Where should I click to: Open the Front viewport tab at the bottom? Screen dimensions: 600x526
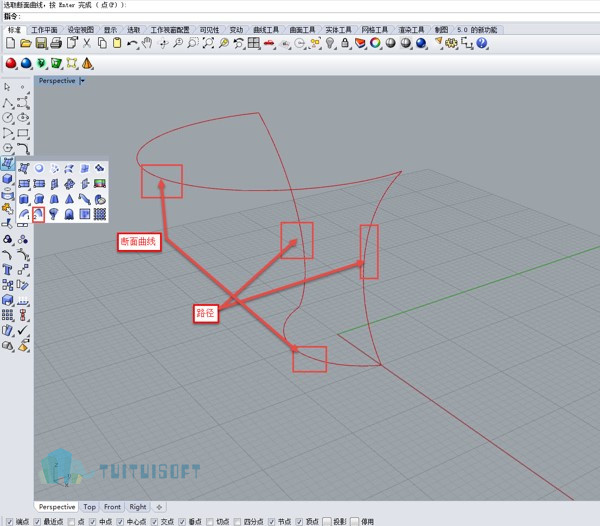pyautogui.click(x=112, y=507)
